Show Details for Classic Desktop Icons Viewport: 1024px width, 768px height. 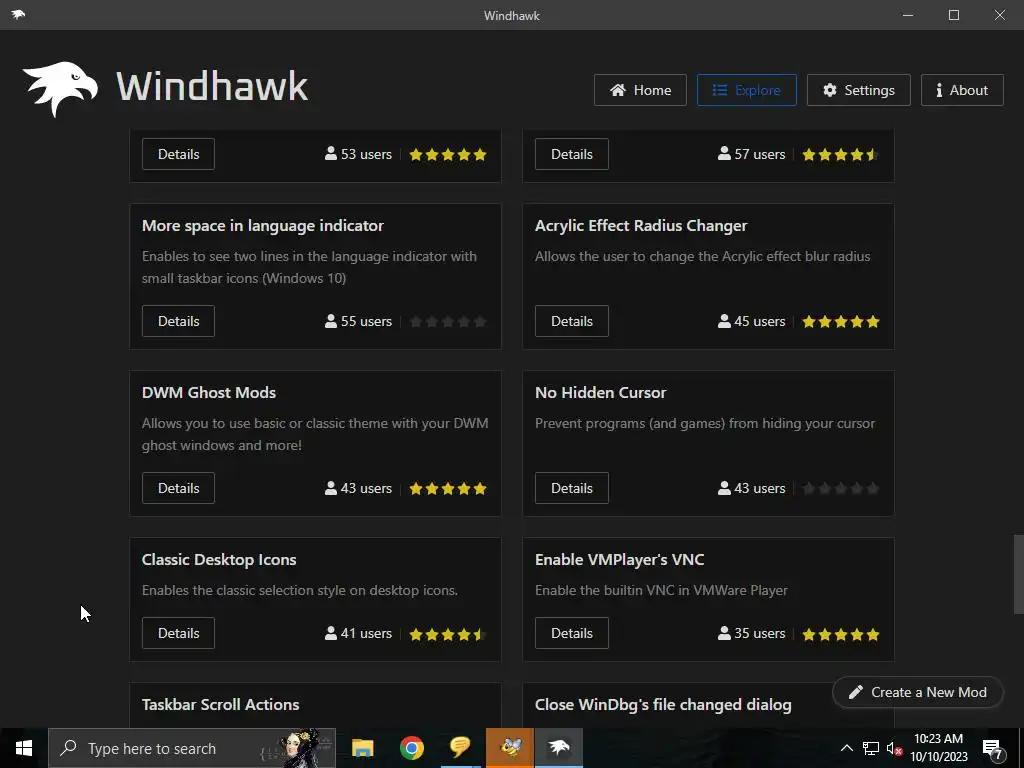click(x=178, y=633)
